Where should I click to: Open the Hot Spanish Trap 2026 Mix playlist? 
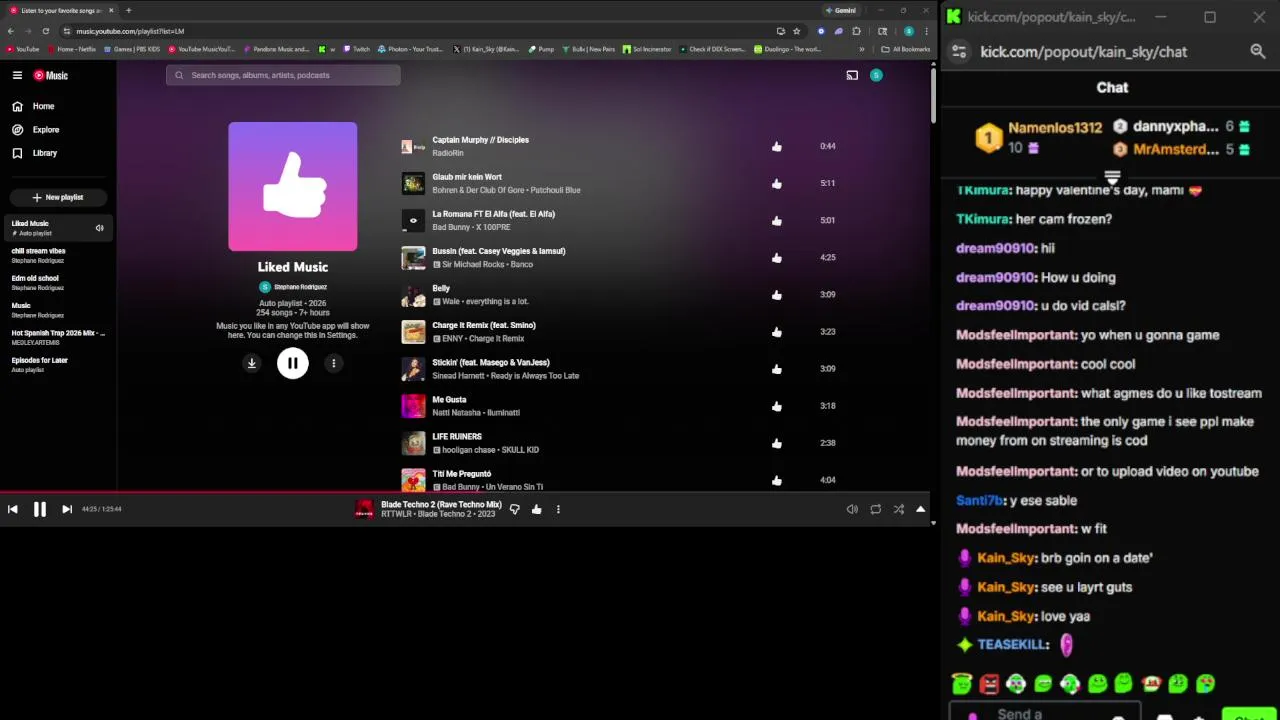pos(58,337)
